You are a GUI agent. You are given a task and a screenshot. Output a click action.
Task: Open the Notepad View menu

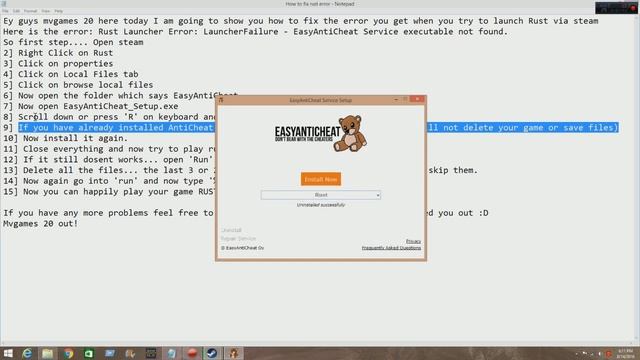point(46,11)
